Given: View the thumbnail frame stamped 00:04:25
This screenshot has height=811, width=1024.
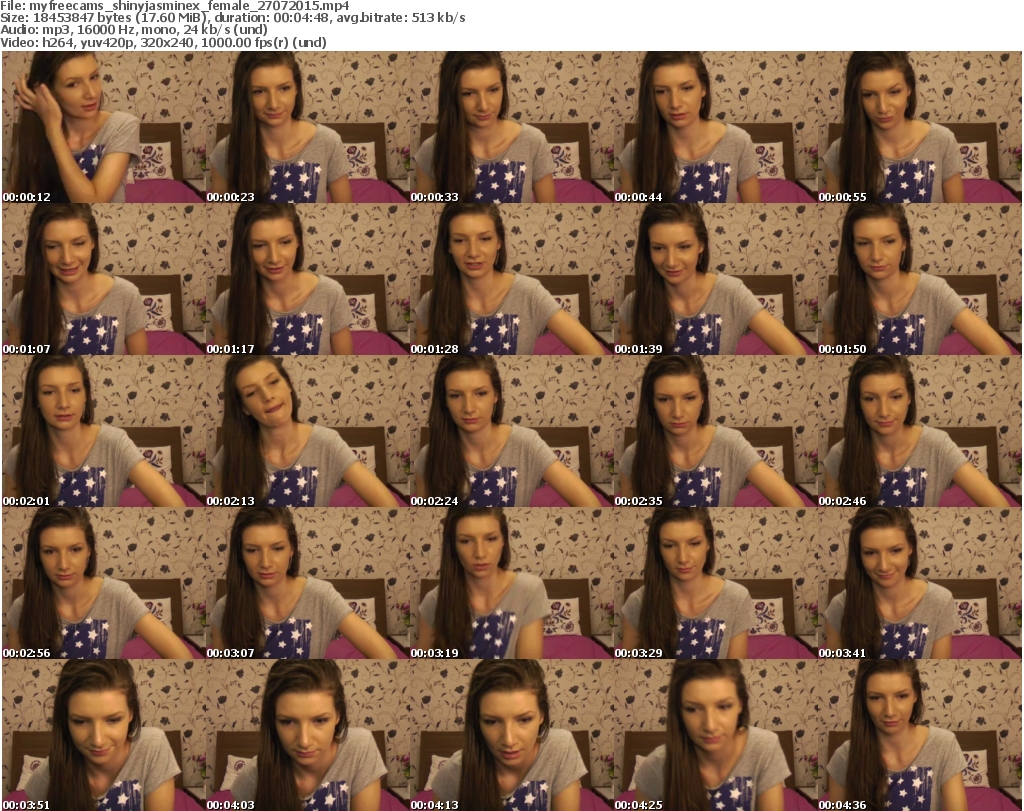Looking at the screenshot, I should coord(715,735).
